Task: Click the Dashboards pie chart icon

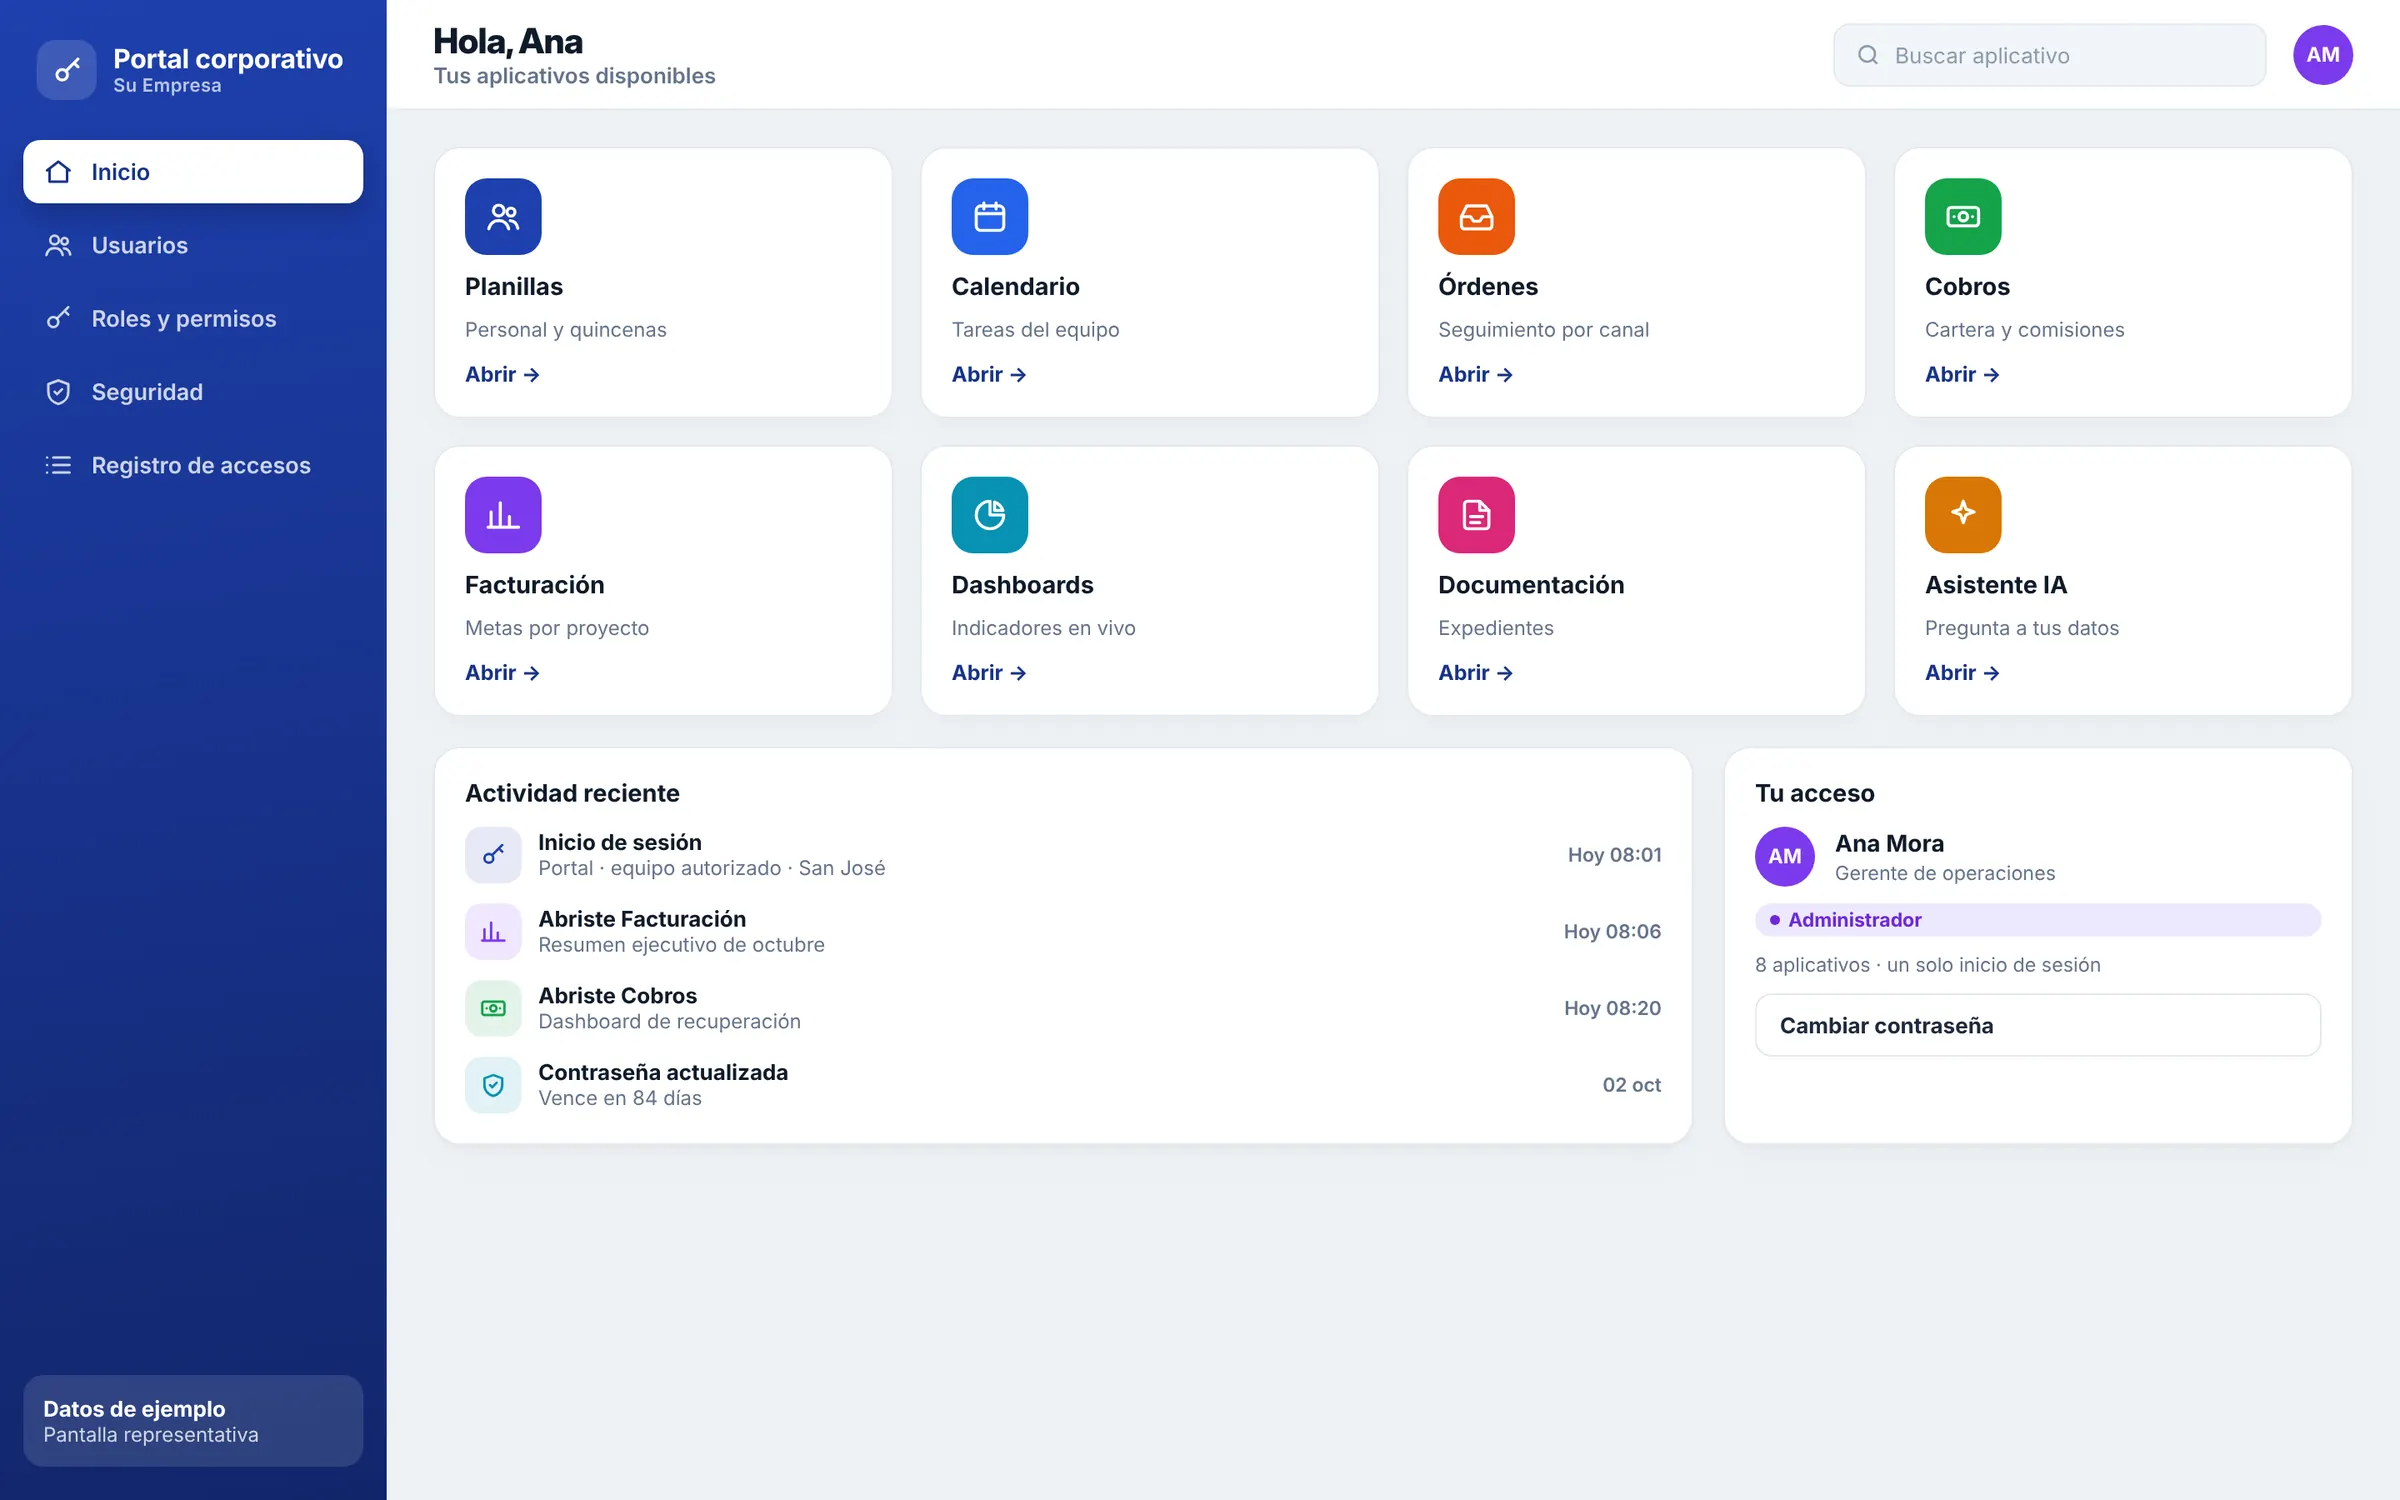Action: tap(989, 515)
